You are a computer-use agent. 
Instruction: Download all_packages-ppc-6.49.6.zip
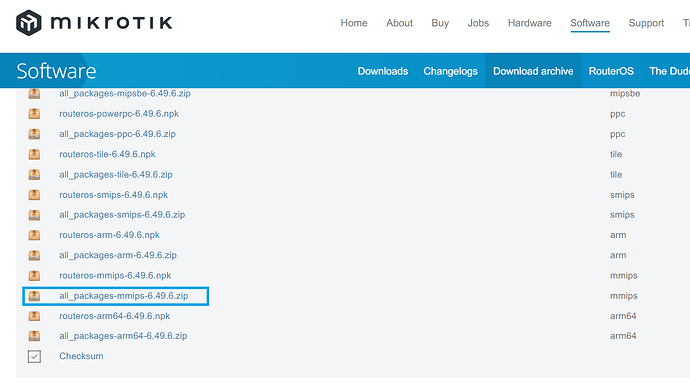117,134
